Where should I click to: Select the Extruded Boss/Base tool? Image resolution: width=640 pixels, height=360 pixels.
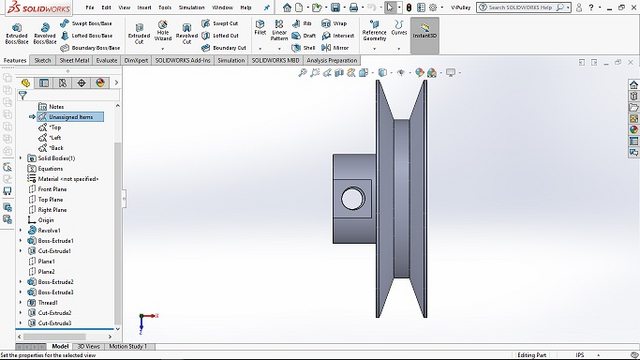coord(17,34)
